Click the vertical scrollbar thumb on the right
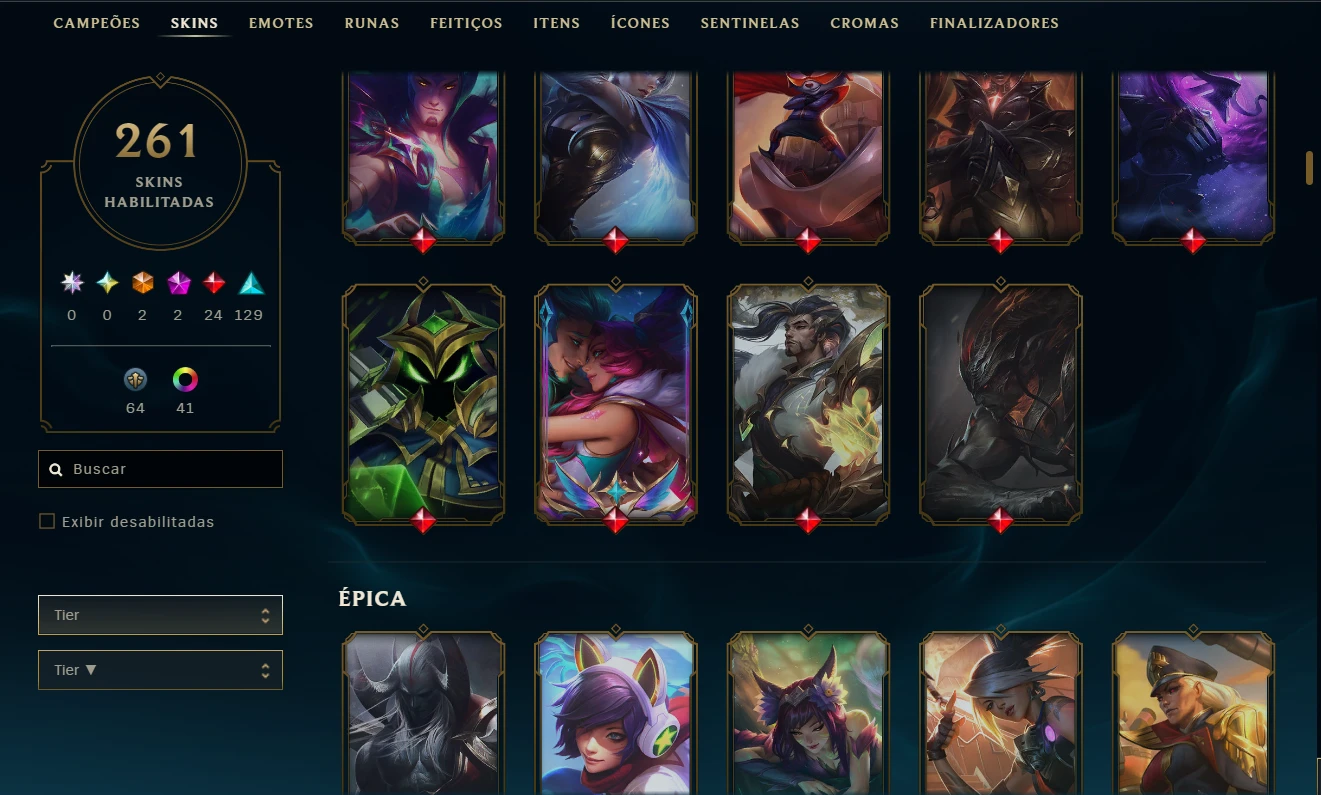 (1309, 168)
